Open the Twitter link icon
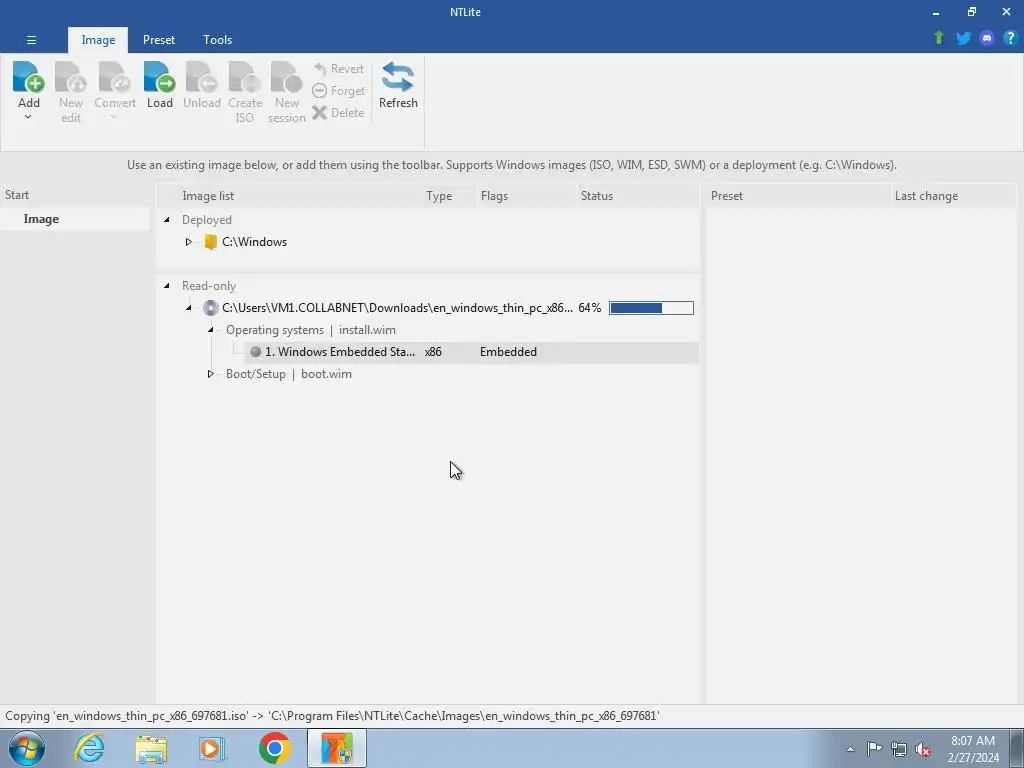The image size is (1024, 768). coord(963,38)
